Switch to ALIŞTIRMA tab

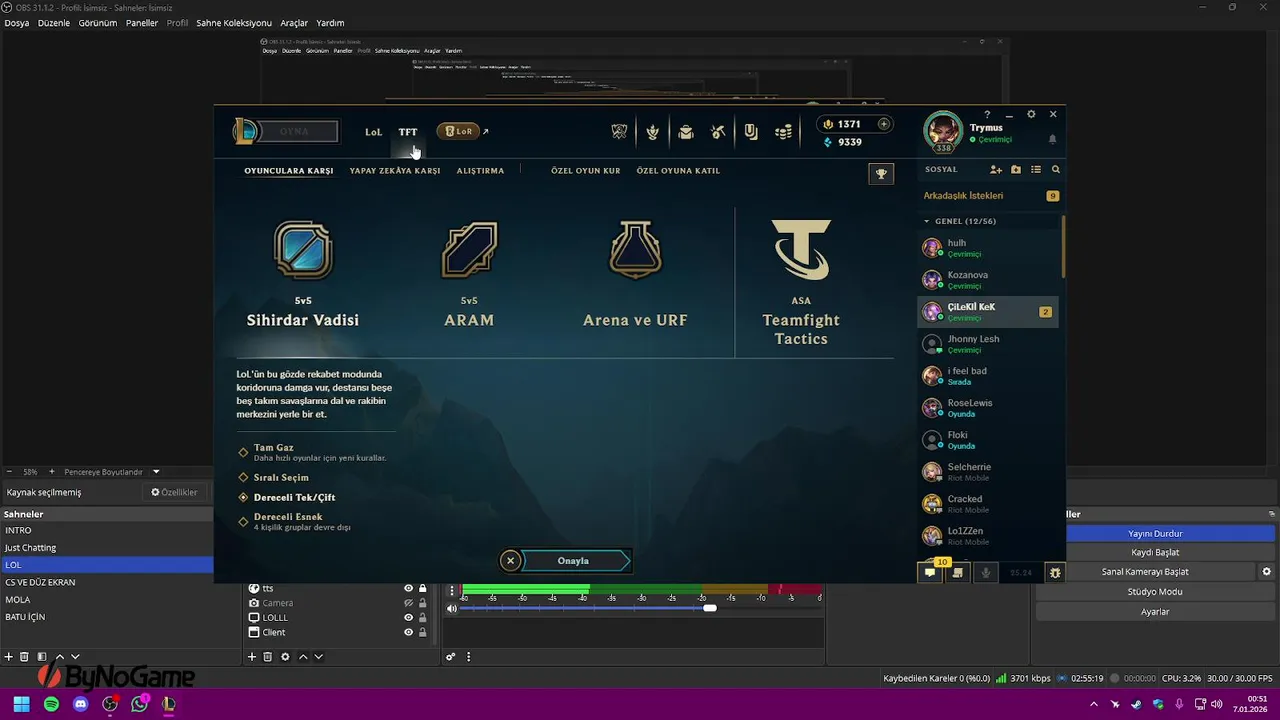(480, 171)
